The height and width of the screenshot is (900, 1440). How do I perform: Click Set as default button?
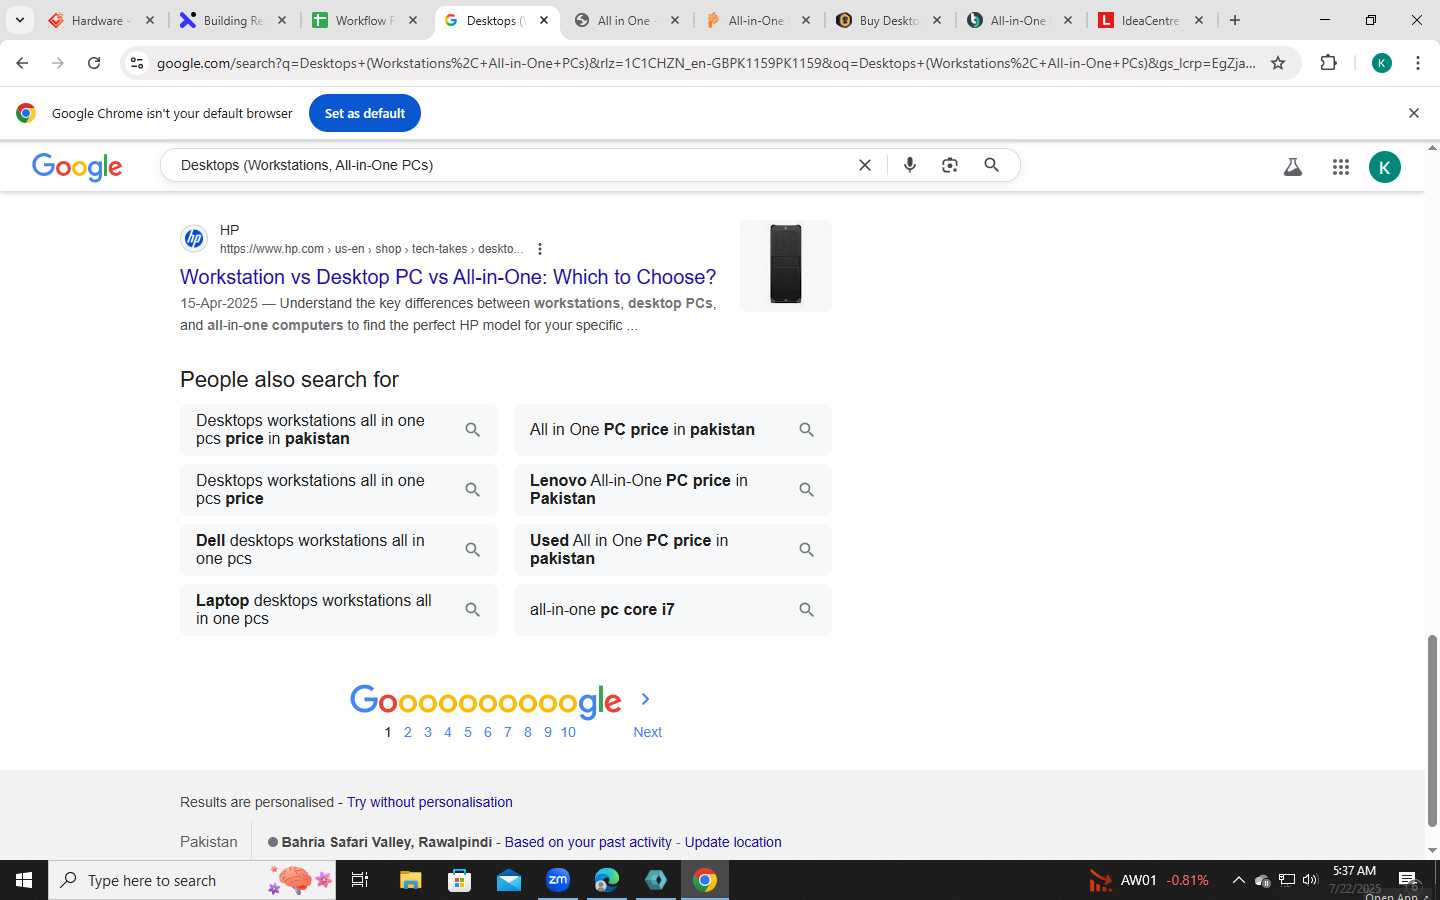pos(365,113)
